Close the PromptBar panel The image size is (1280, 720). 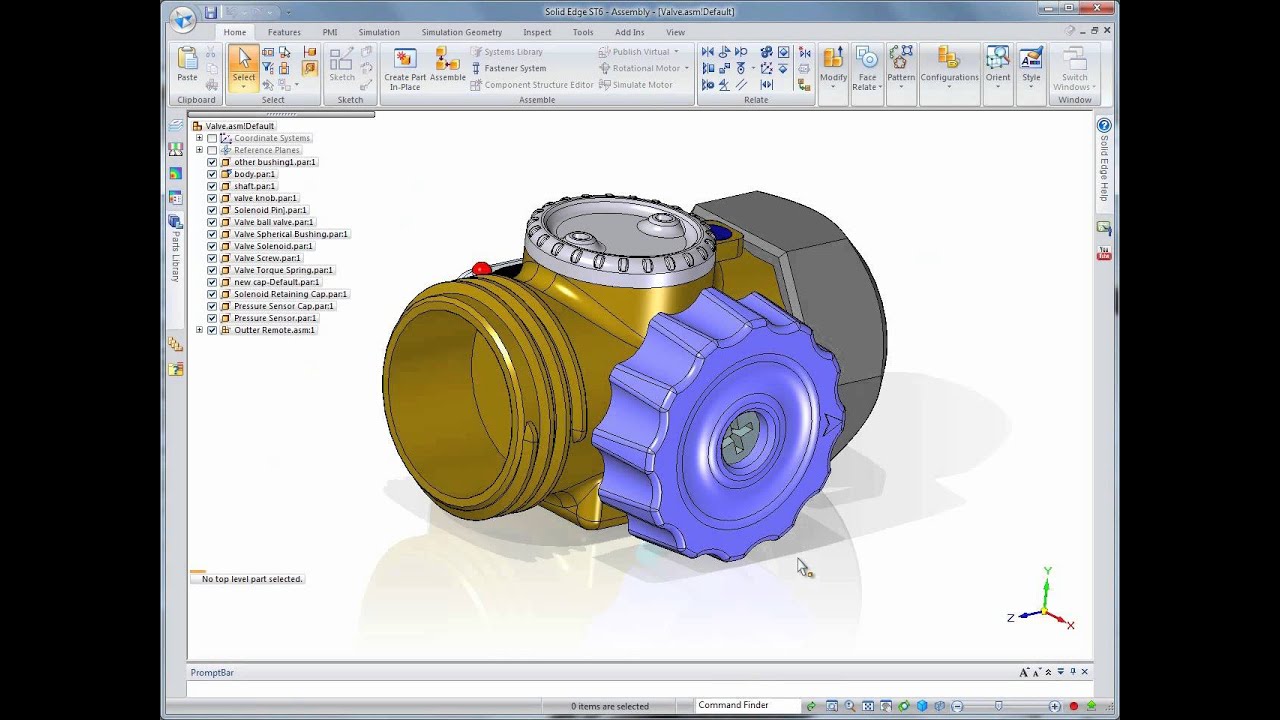(x=1085, y=672)
